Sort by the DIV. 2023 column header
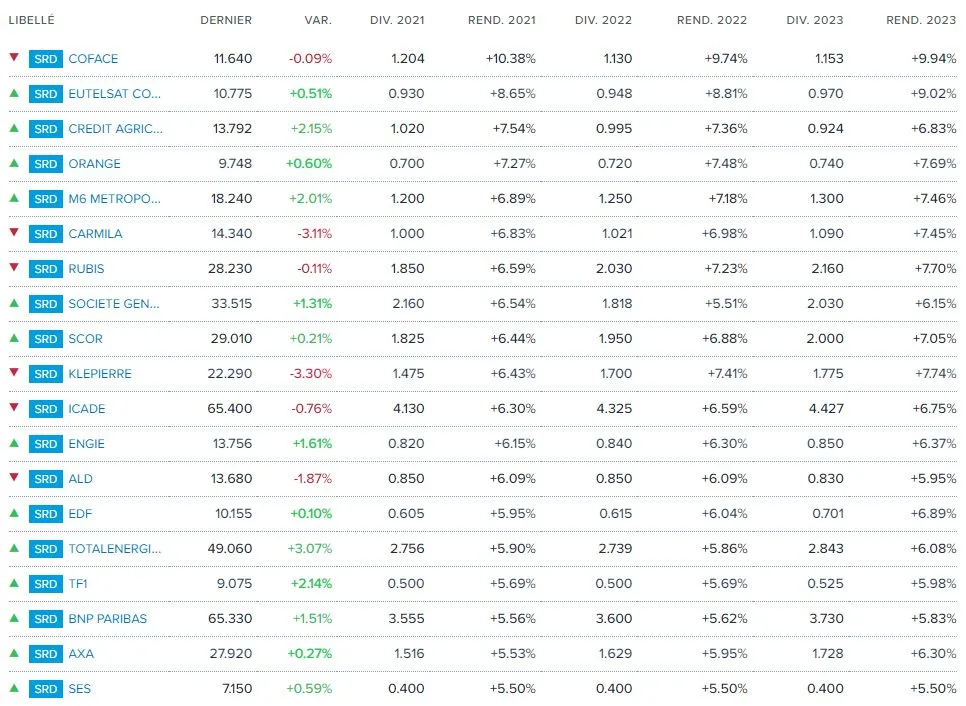The height and width of the screenshot is (706, 966). pos(814,20)
